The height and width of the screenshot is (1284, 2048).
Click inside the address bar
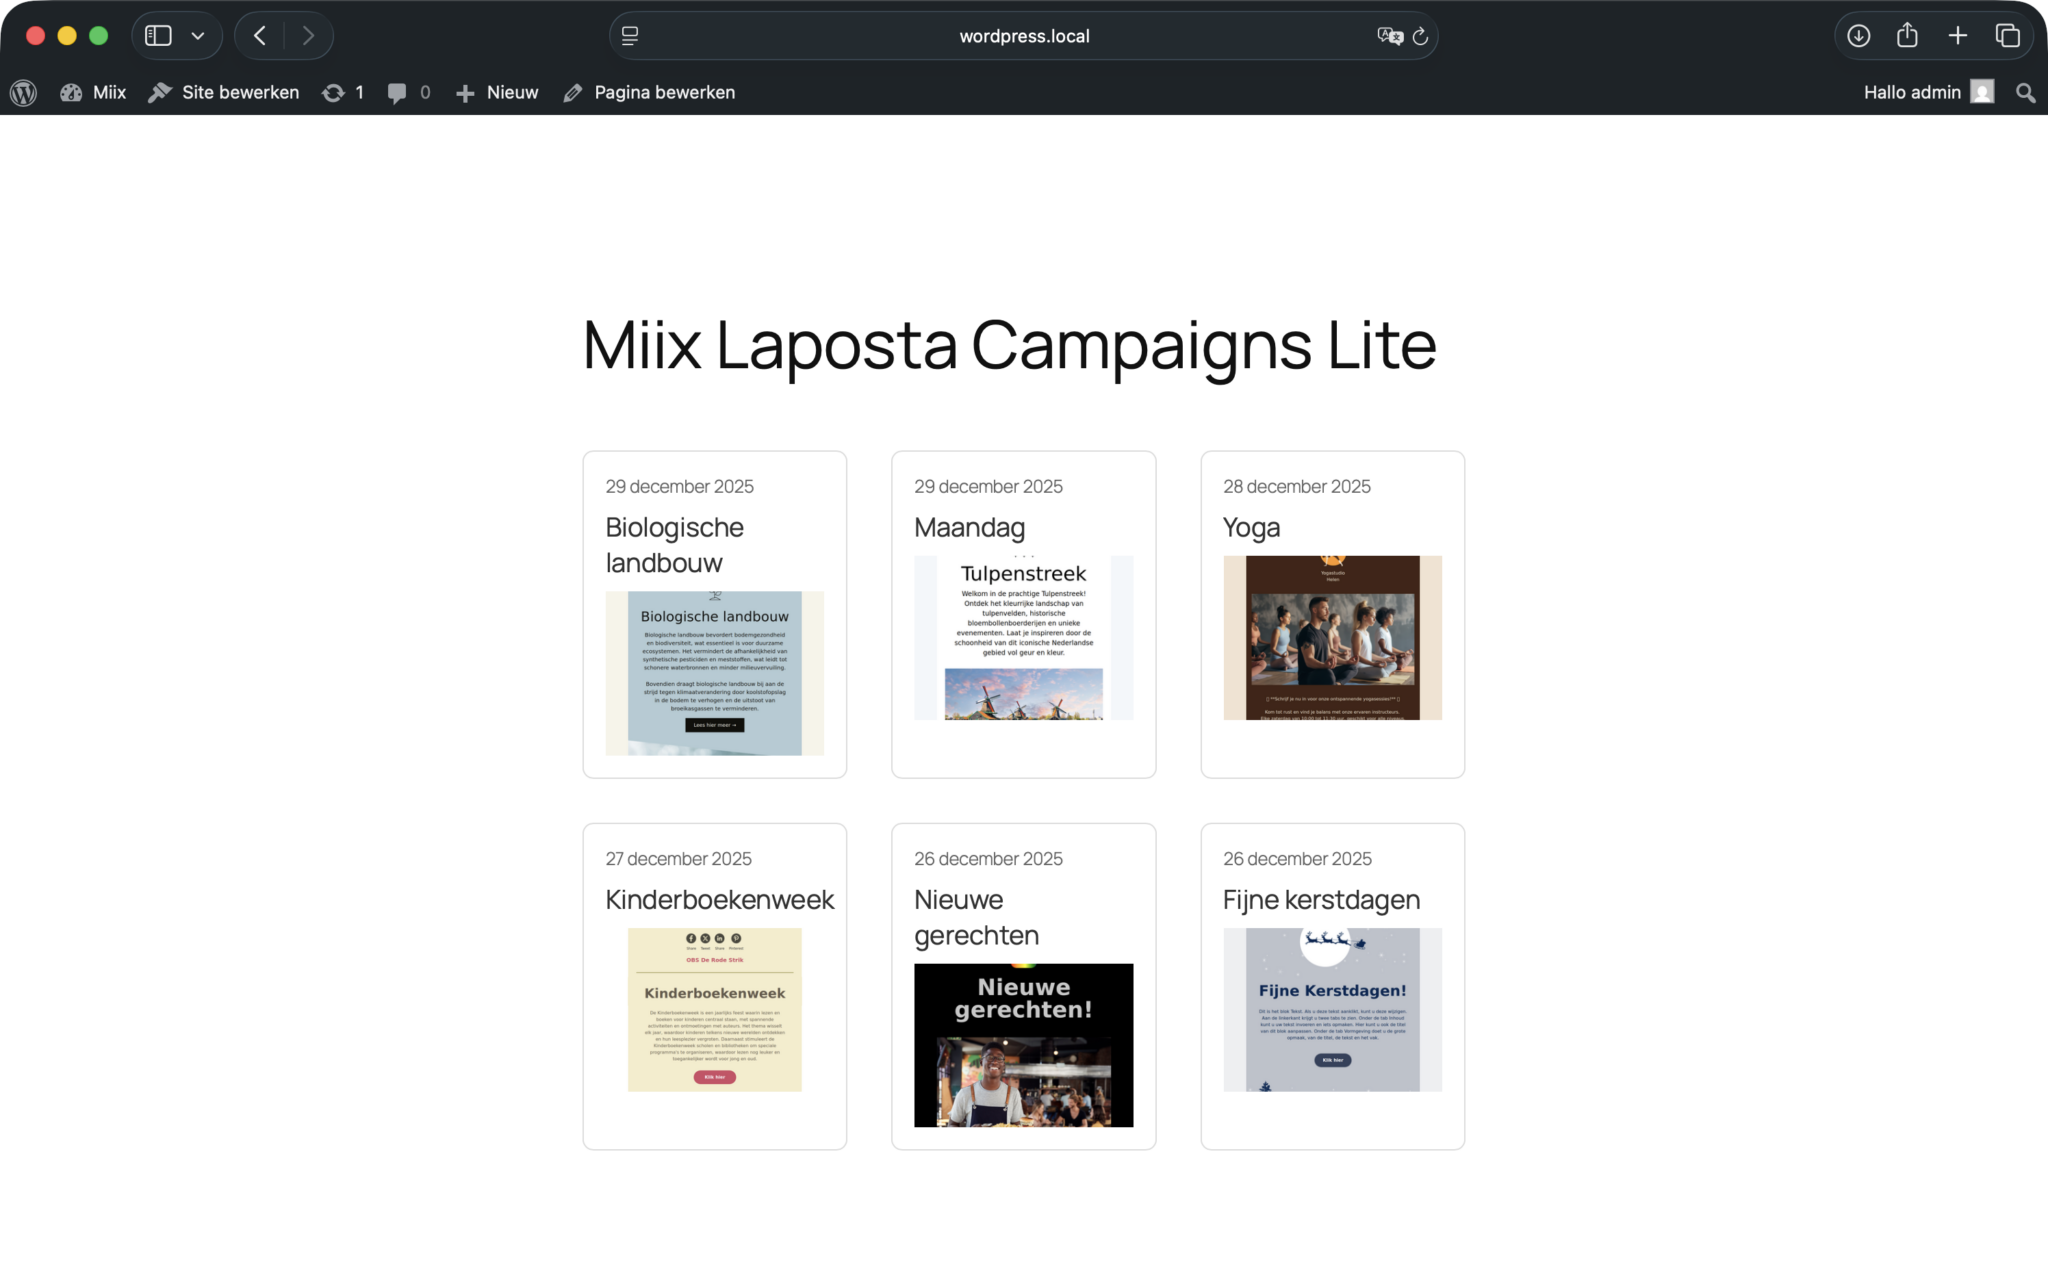pos(1023,35)
